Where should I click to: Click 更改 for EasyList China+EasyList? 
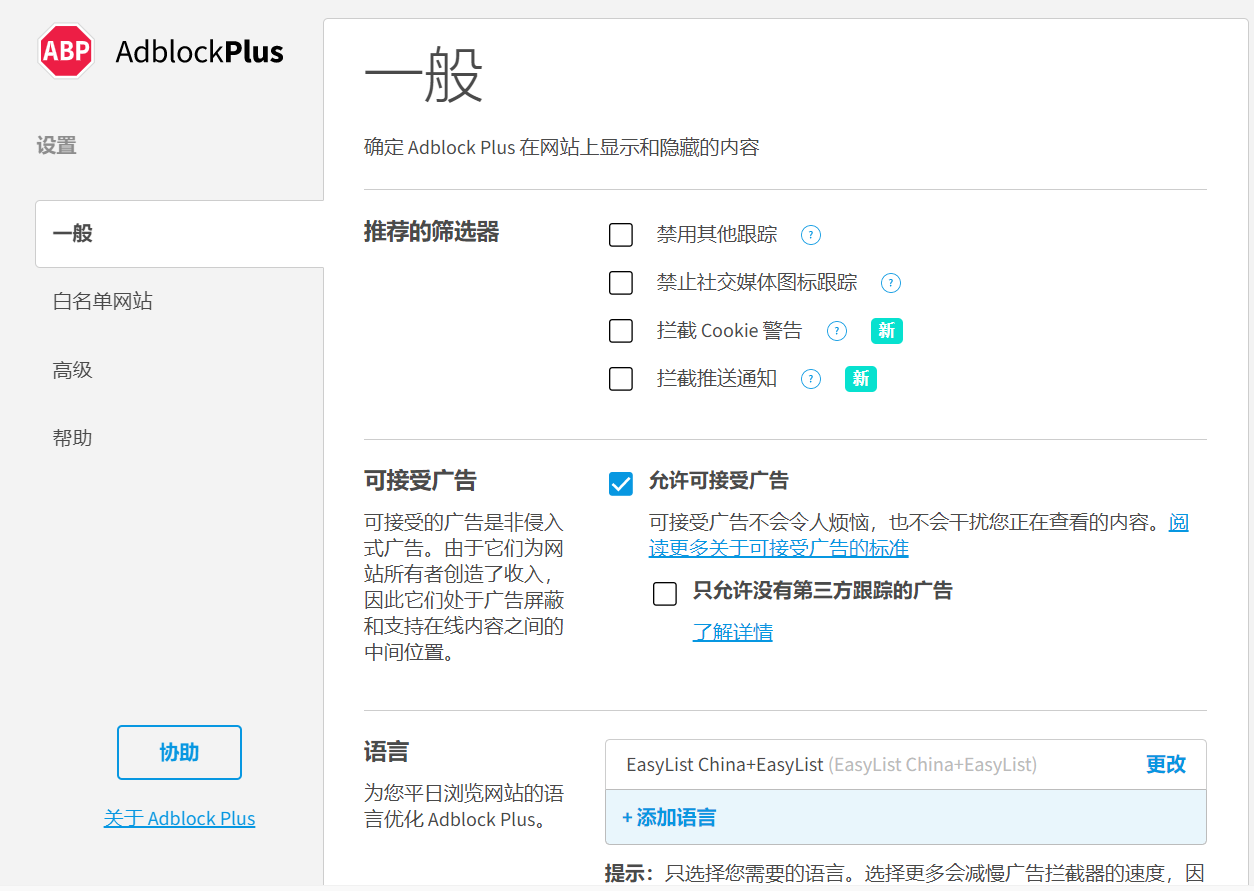1166,764
